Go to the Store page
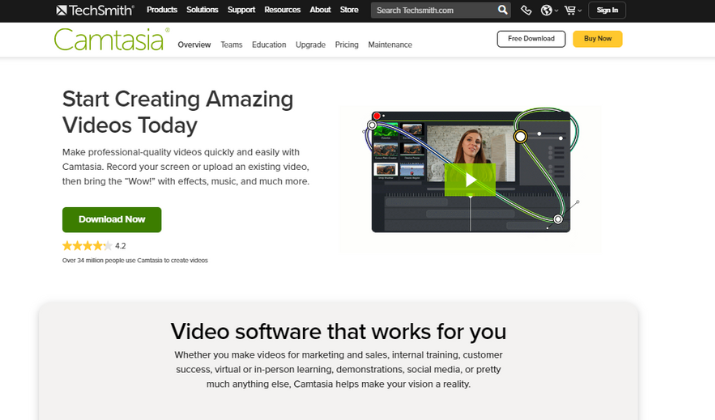This screenshot has height=420, width=715. click(x=349, y=10)
